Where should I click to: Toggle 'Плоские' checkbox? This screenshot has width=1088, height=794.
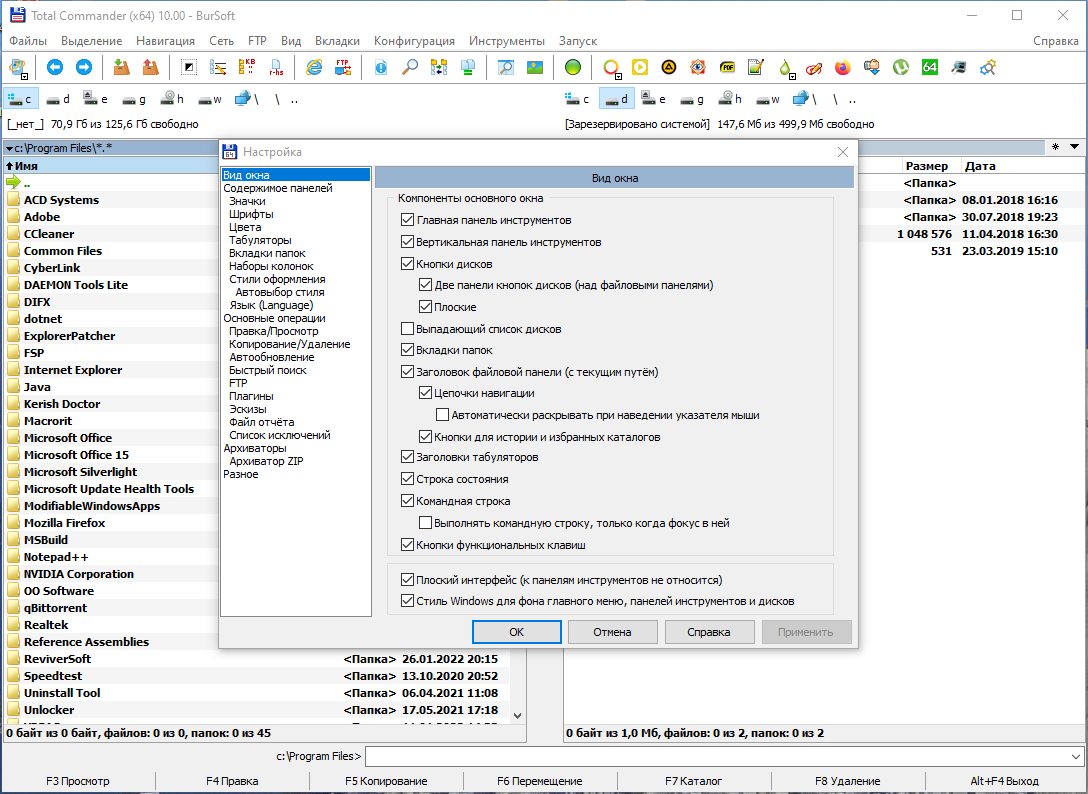tap(425, 307)
